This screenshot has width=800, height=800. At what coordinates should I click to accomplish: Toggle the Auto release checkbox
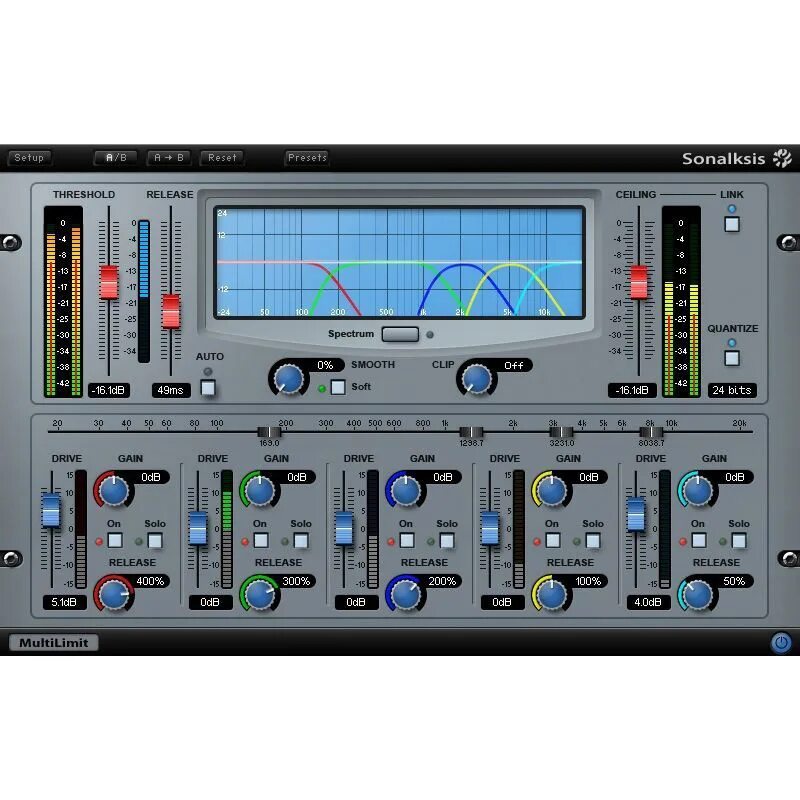point(208,388)
